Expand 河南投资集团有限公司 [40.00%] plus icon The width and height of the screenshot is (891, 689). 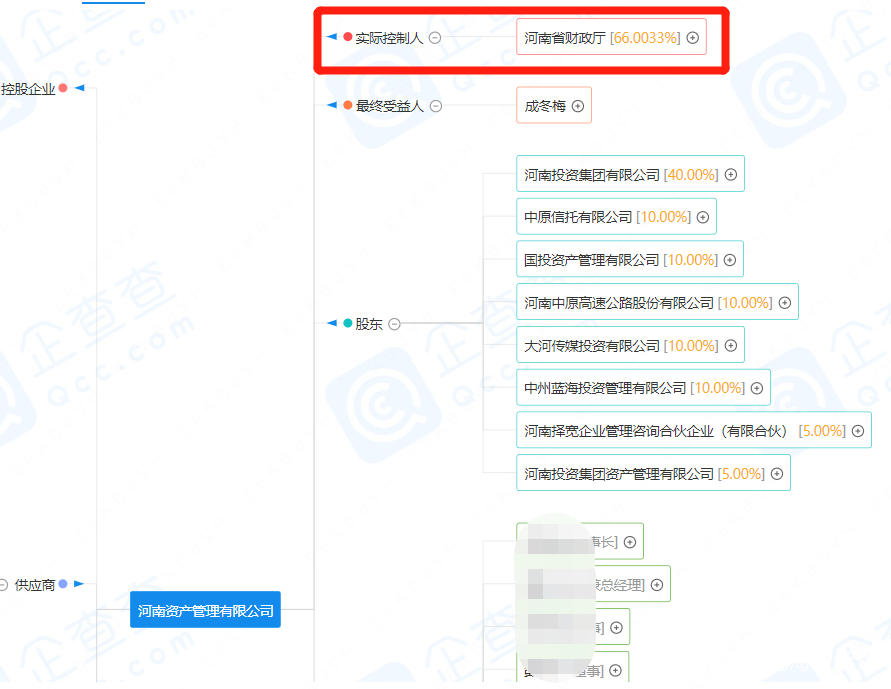pyautogui.click(x=731, y=174)
